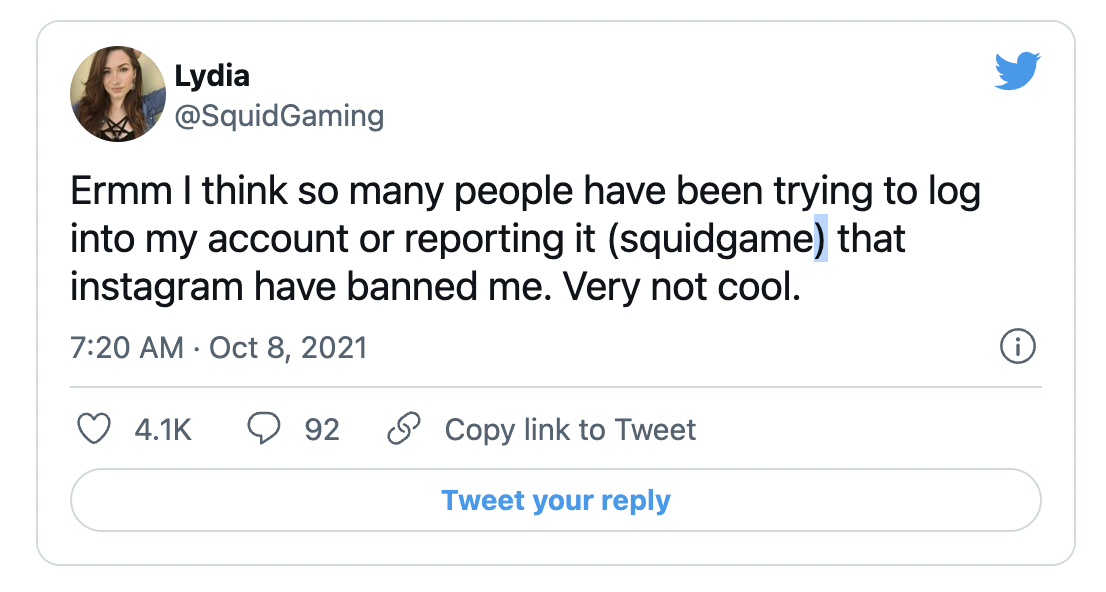This screenshot has width=1106, height=592.
Task: Click the Twitter bird logo
Action: click(x=1017, y=72)
